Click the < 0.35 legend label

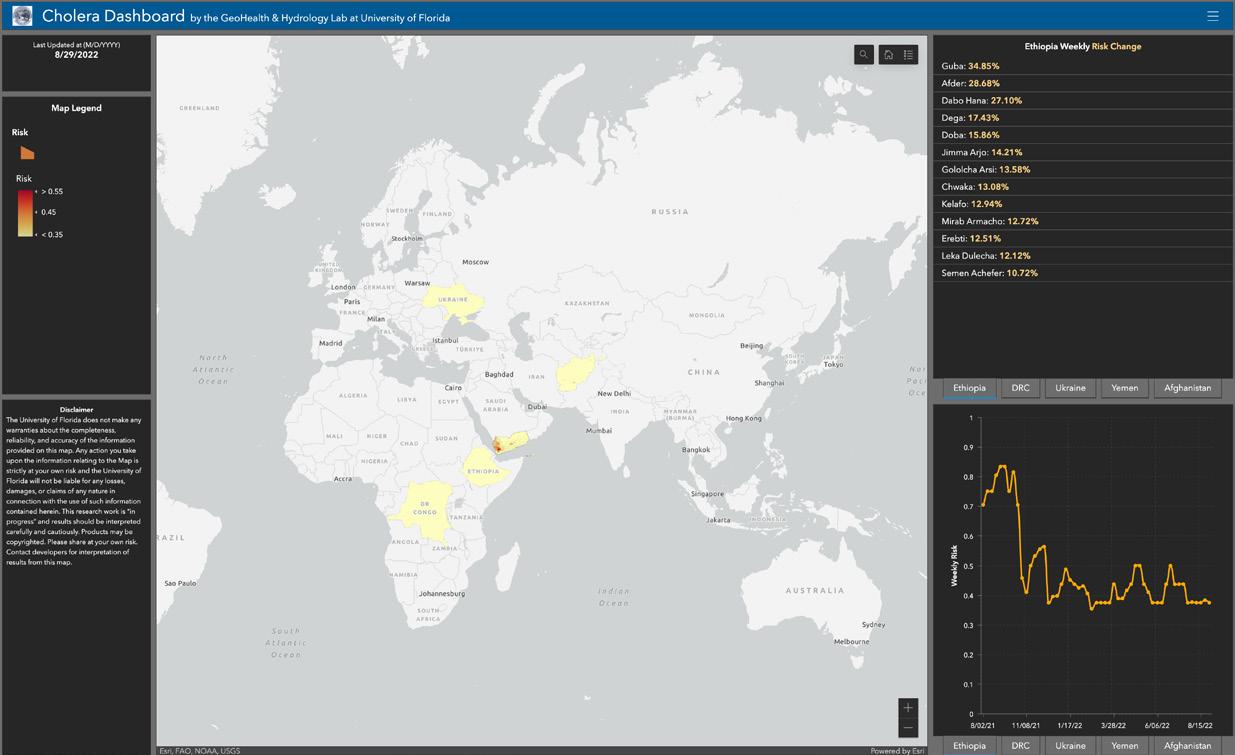[52, 234]
